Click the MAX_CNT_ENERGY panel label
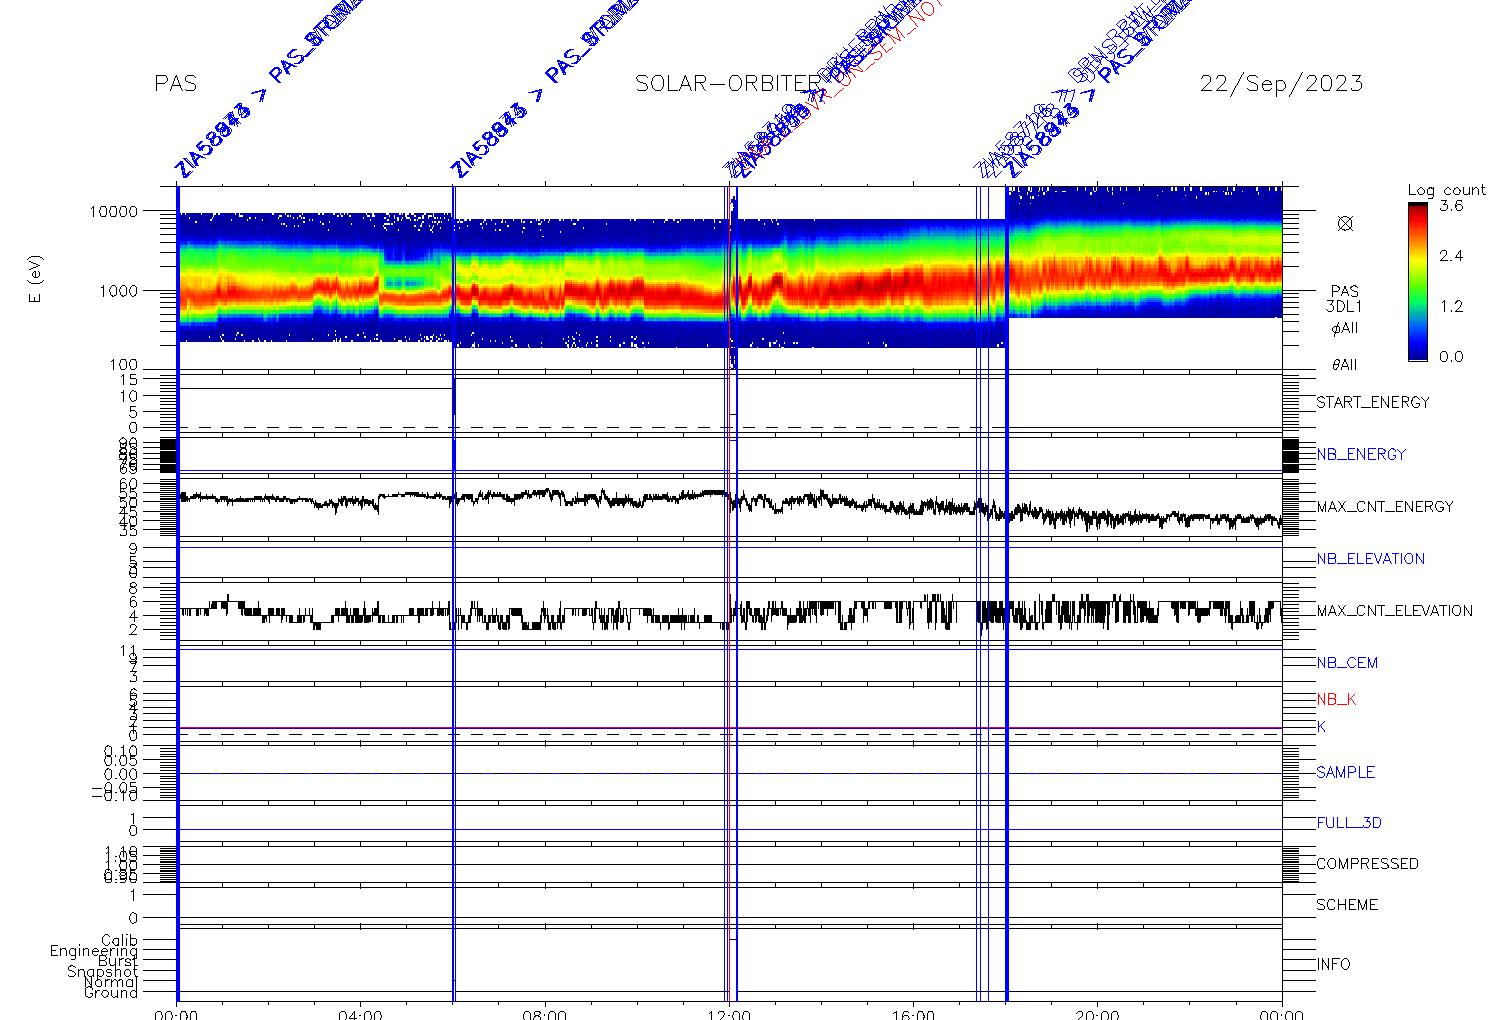Screen dimensions: 1512x1020 click(1385, 506)
